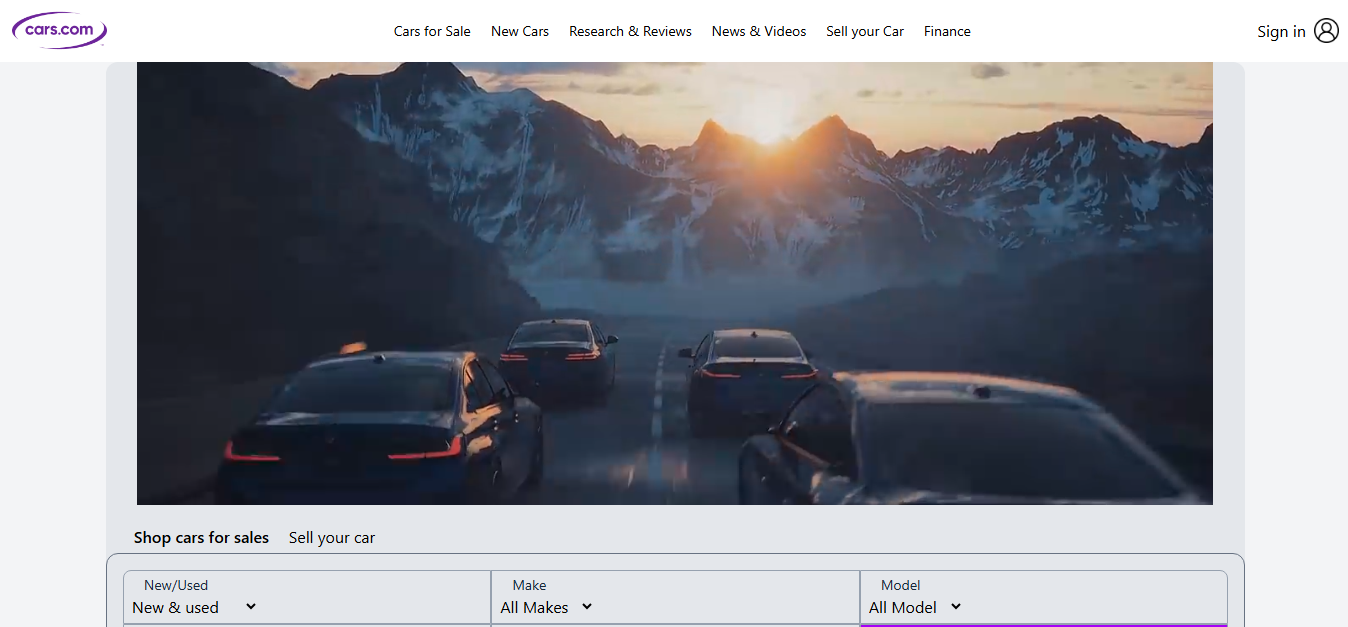Click the cars.com logo
This screenshot has width=1348, height=627.
[x=59, y=30]
